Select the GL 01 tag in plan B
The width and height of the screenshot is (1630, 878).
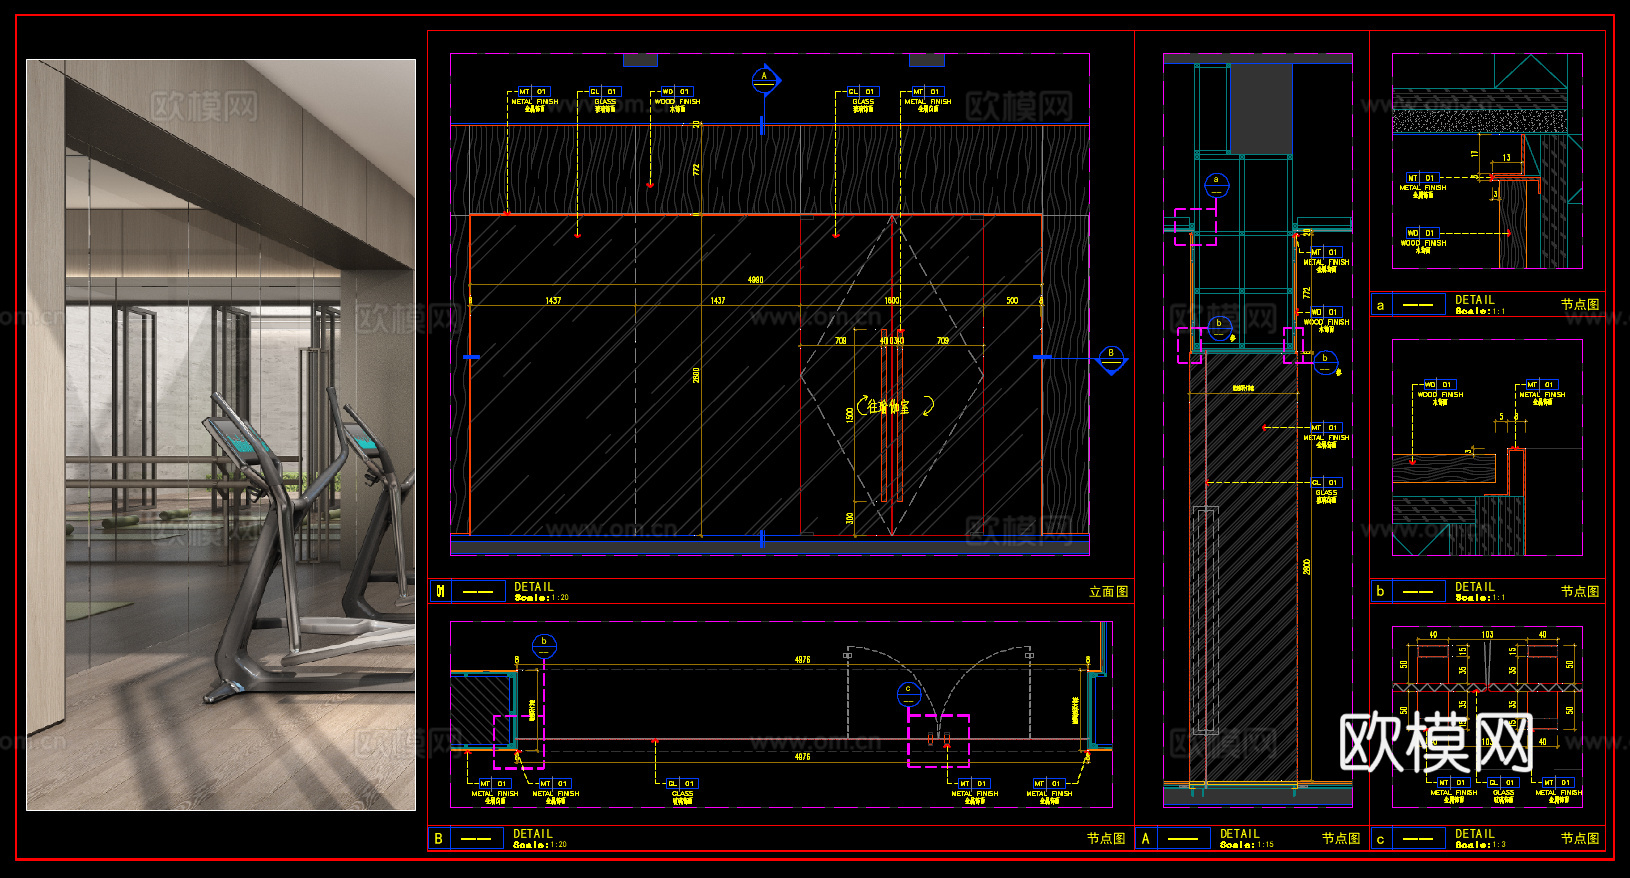point(681,784)
